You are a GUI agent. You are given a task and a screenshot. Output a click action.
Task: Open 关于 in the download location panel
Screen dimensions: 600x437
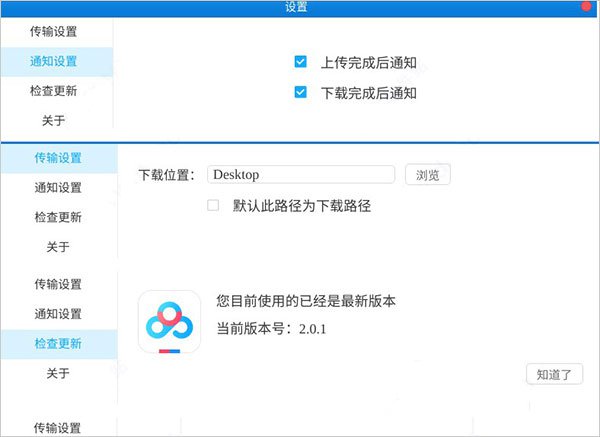pyautogui.click(x=58, y=247)
